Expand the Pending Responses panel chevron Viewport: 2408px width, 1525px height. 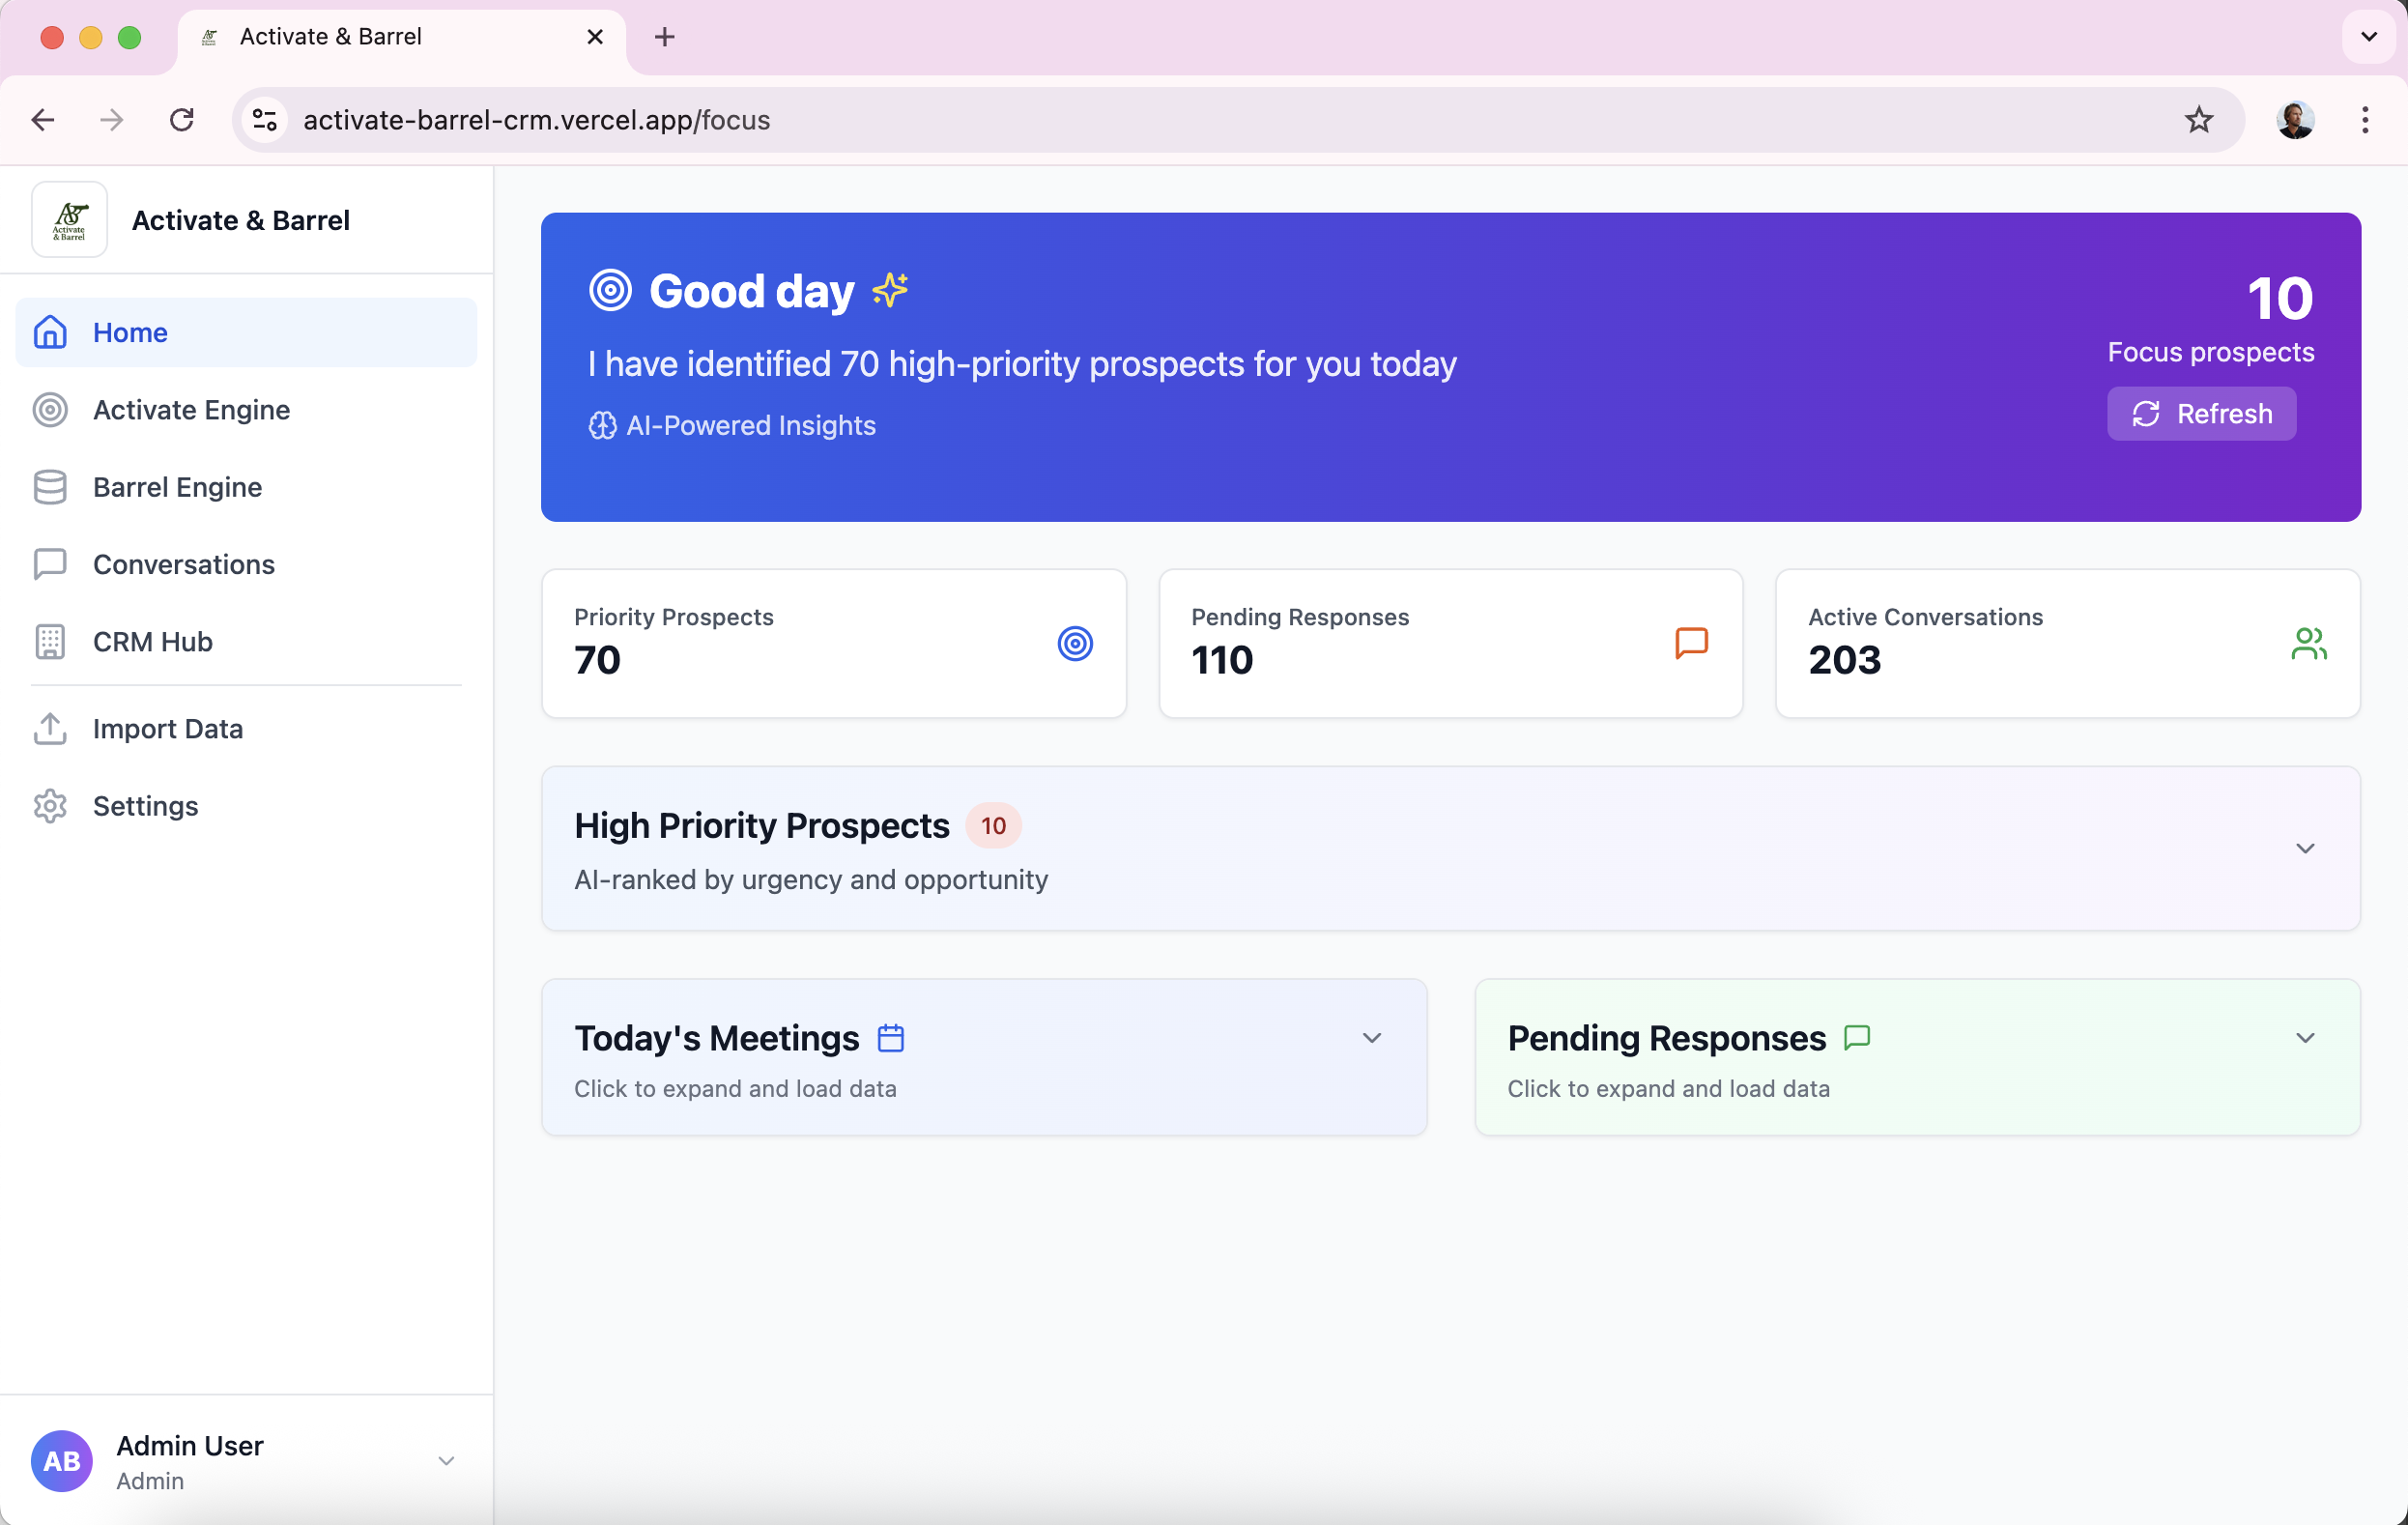[x=2305, y=1038]
